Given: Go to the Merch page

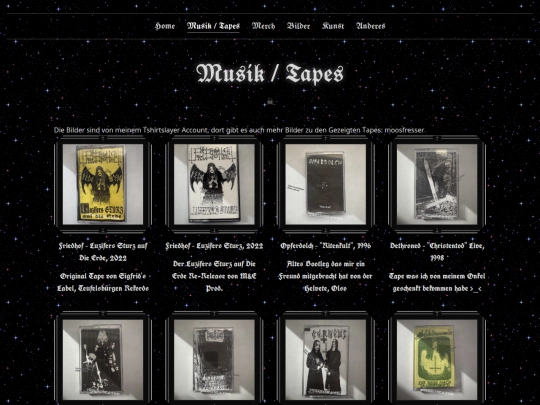Looking at the screenshot, I should (263, 26).
